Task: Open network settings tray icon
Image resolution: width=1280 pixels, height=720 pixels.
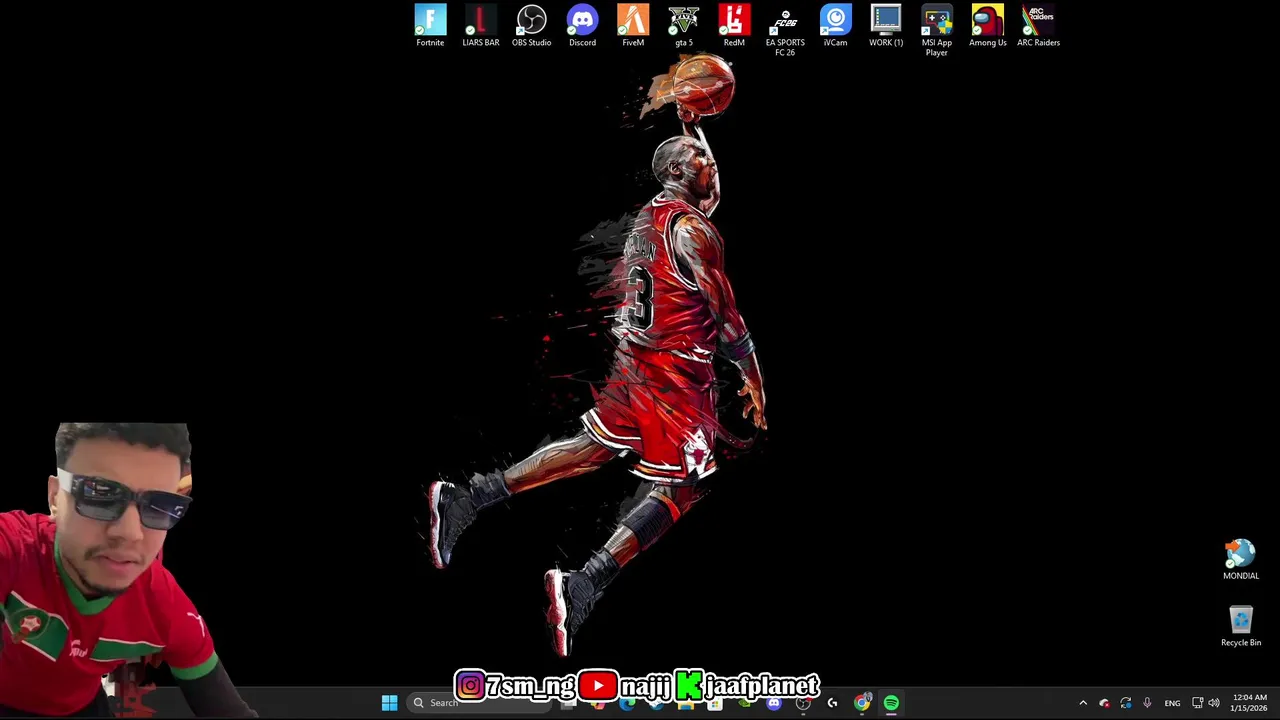Action: 1197,703
